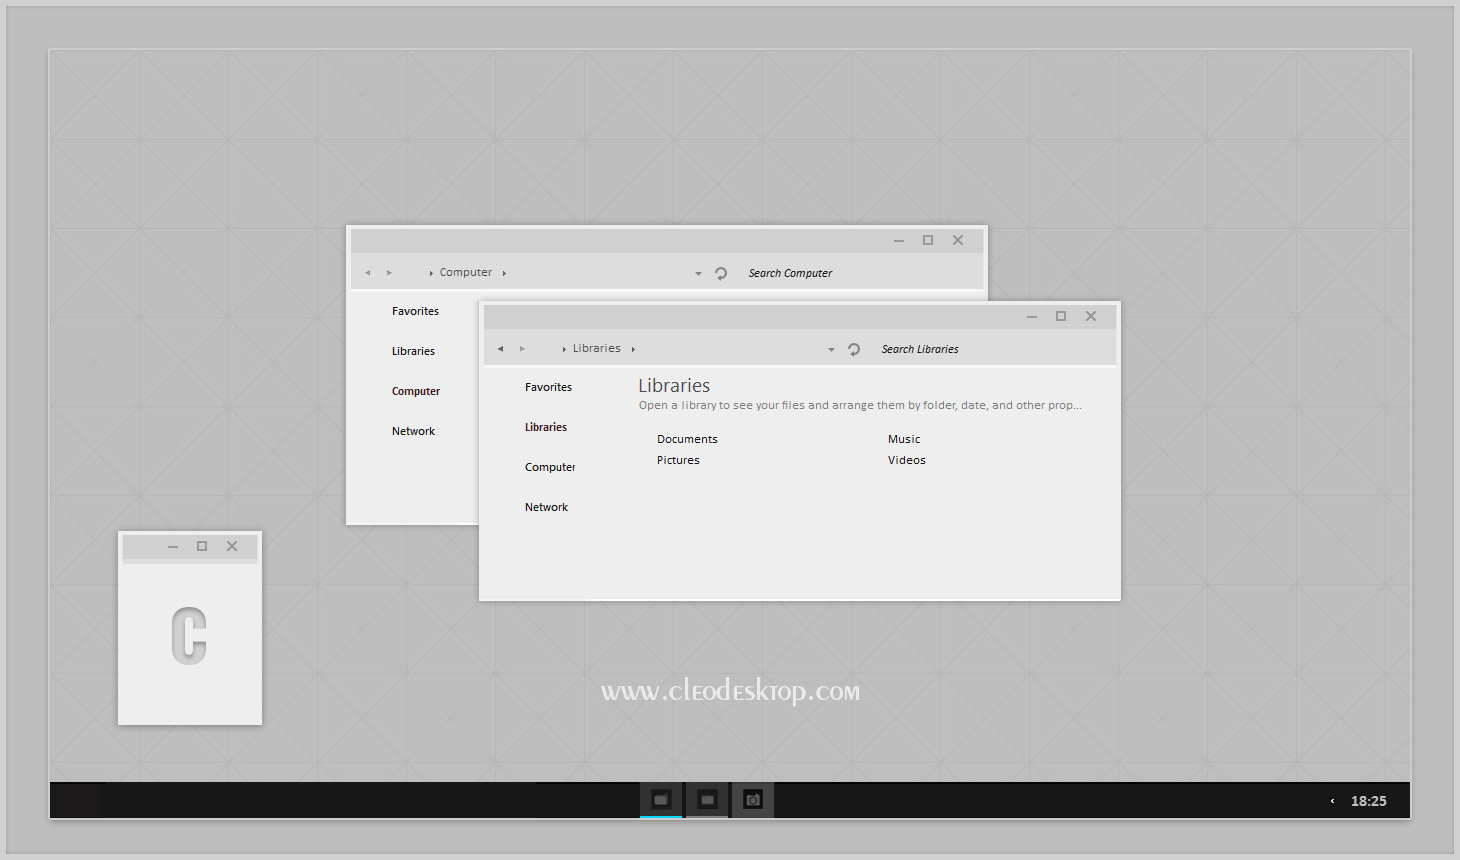Go forward in Libraries window
Screen dimensions: 1460x860
(522, 349)
